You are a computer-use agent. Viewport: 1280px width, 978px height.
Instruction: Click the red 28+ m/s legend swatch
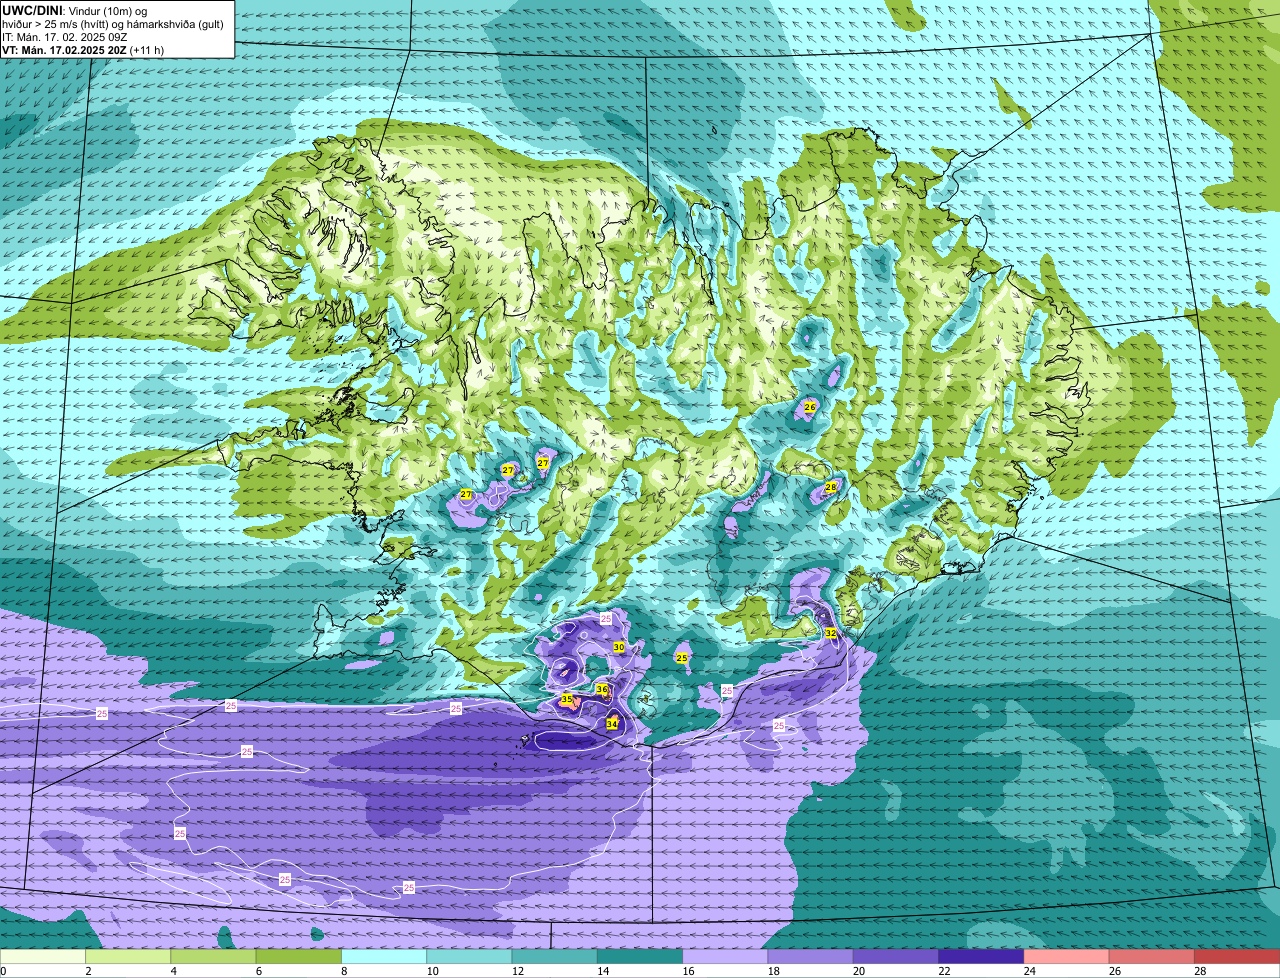(x=1237, y=956)
